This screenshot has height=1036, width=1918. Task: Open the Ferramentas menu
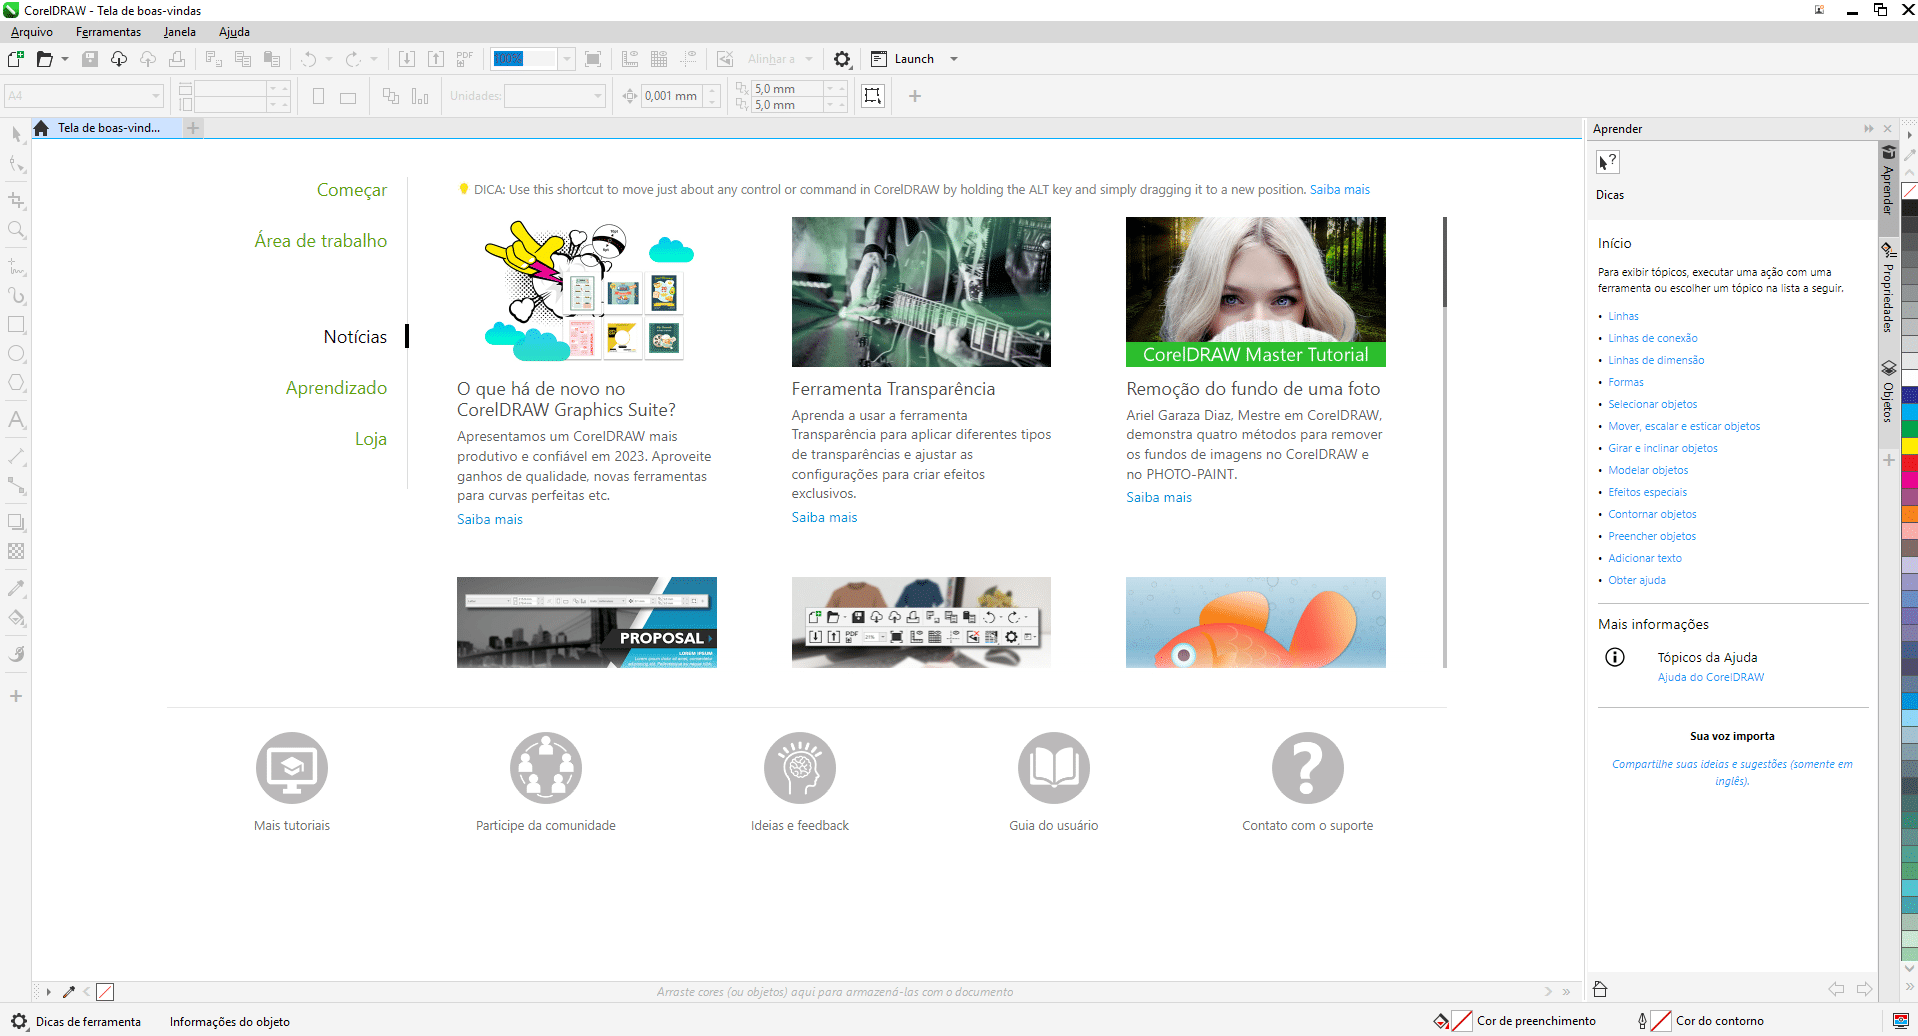pyautogui.click(x=108, y=32)
